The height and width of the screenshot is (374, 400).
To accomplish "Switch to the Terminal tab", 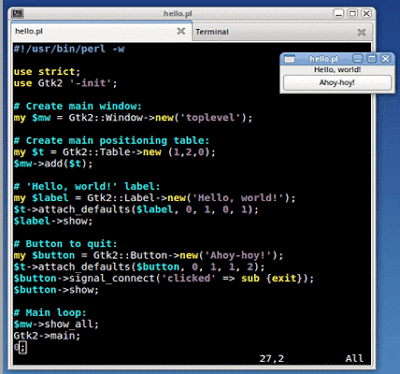I will tap(282, 32).
